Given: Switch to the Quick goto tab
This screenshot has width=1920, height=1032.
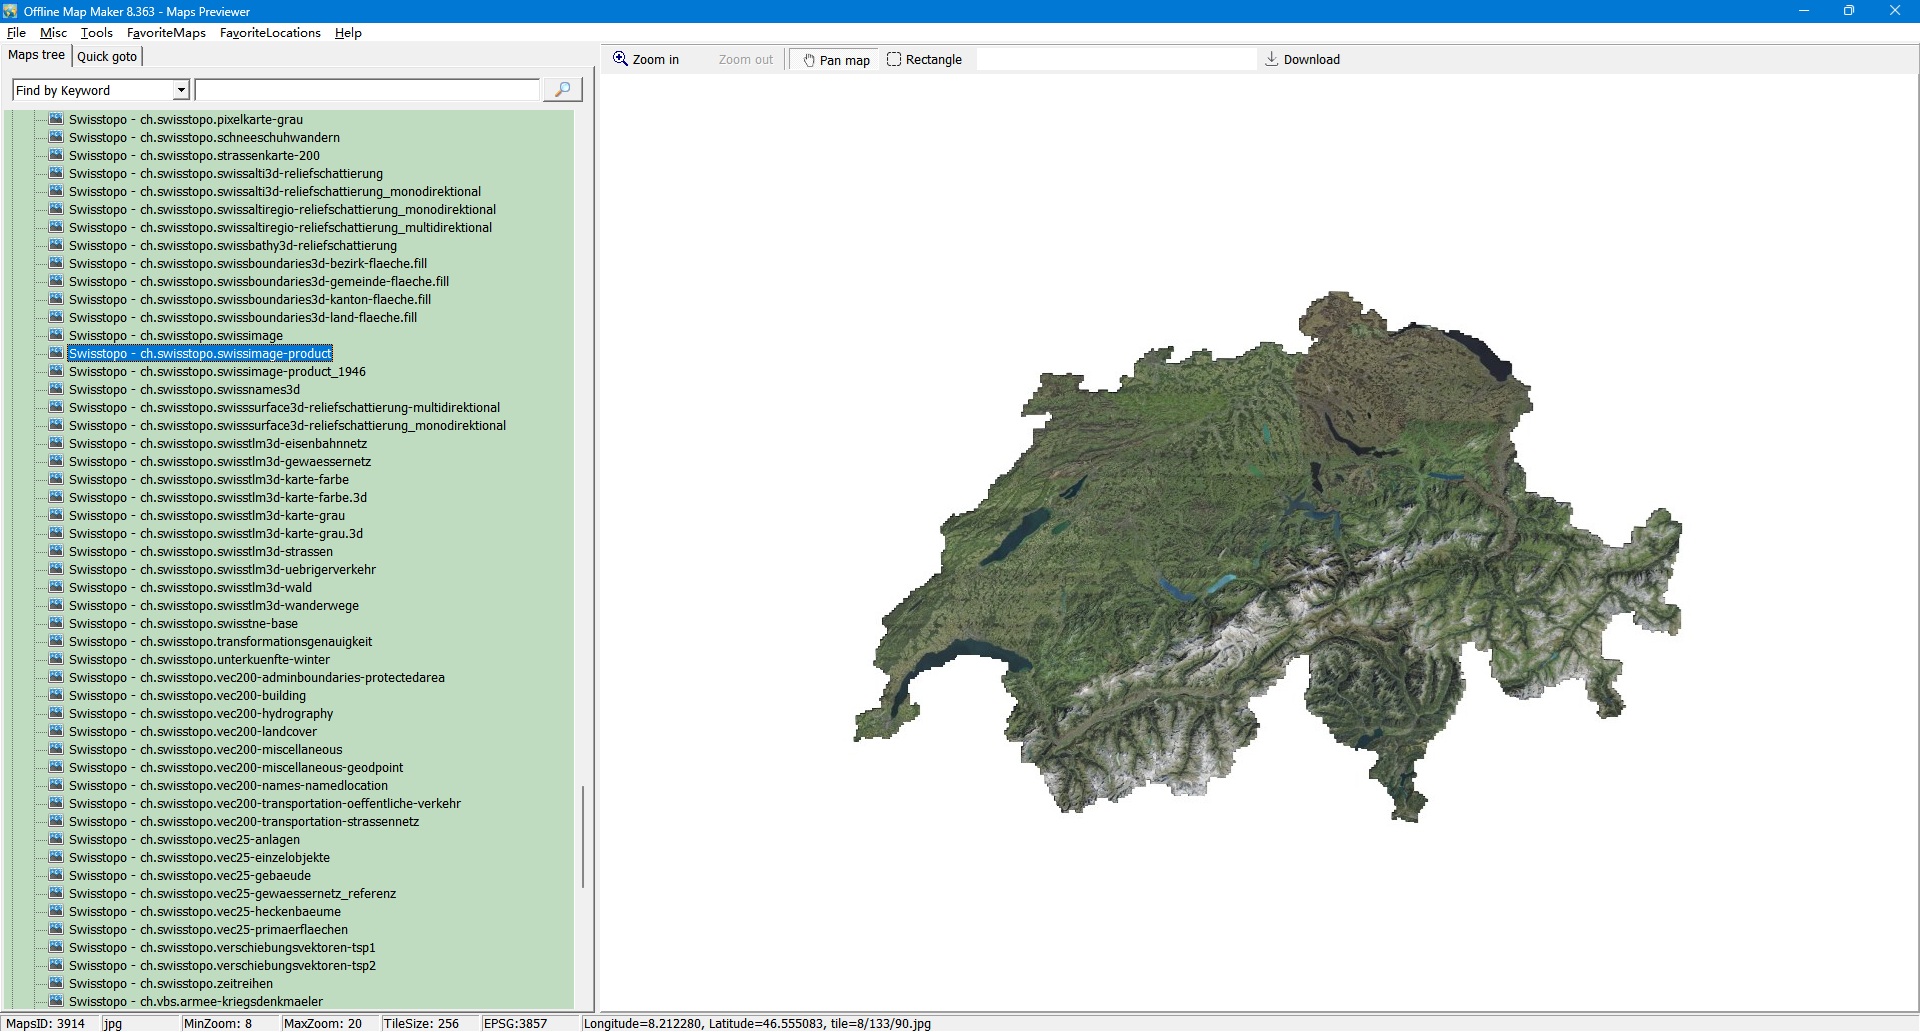Looking at the screenshot, I should coord(107,56).
